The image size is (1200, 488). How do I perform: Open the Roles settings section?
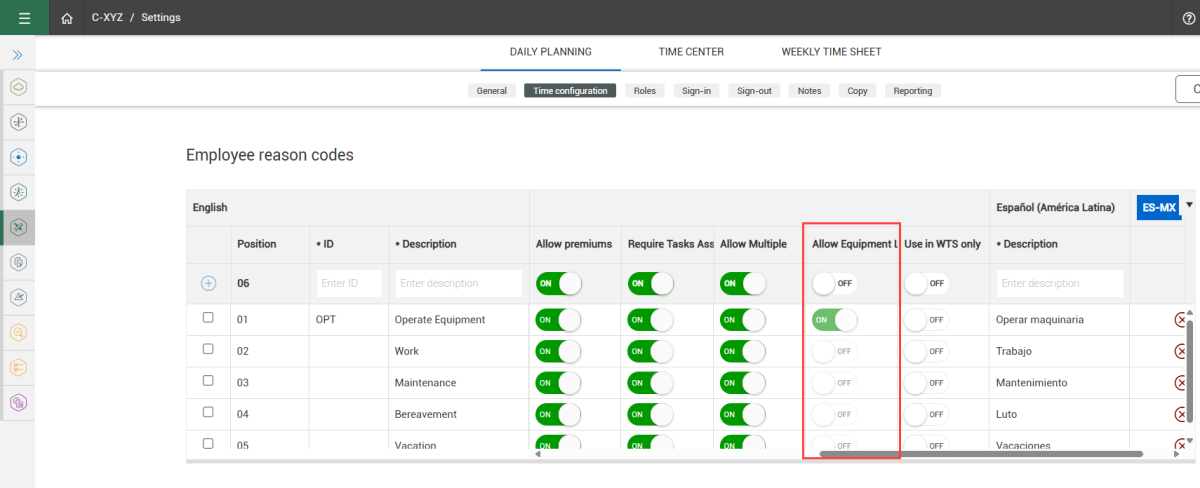coord(645,91)
